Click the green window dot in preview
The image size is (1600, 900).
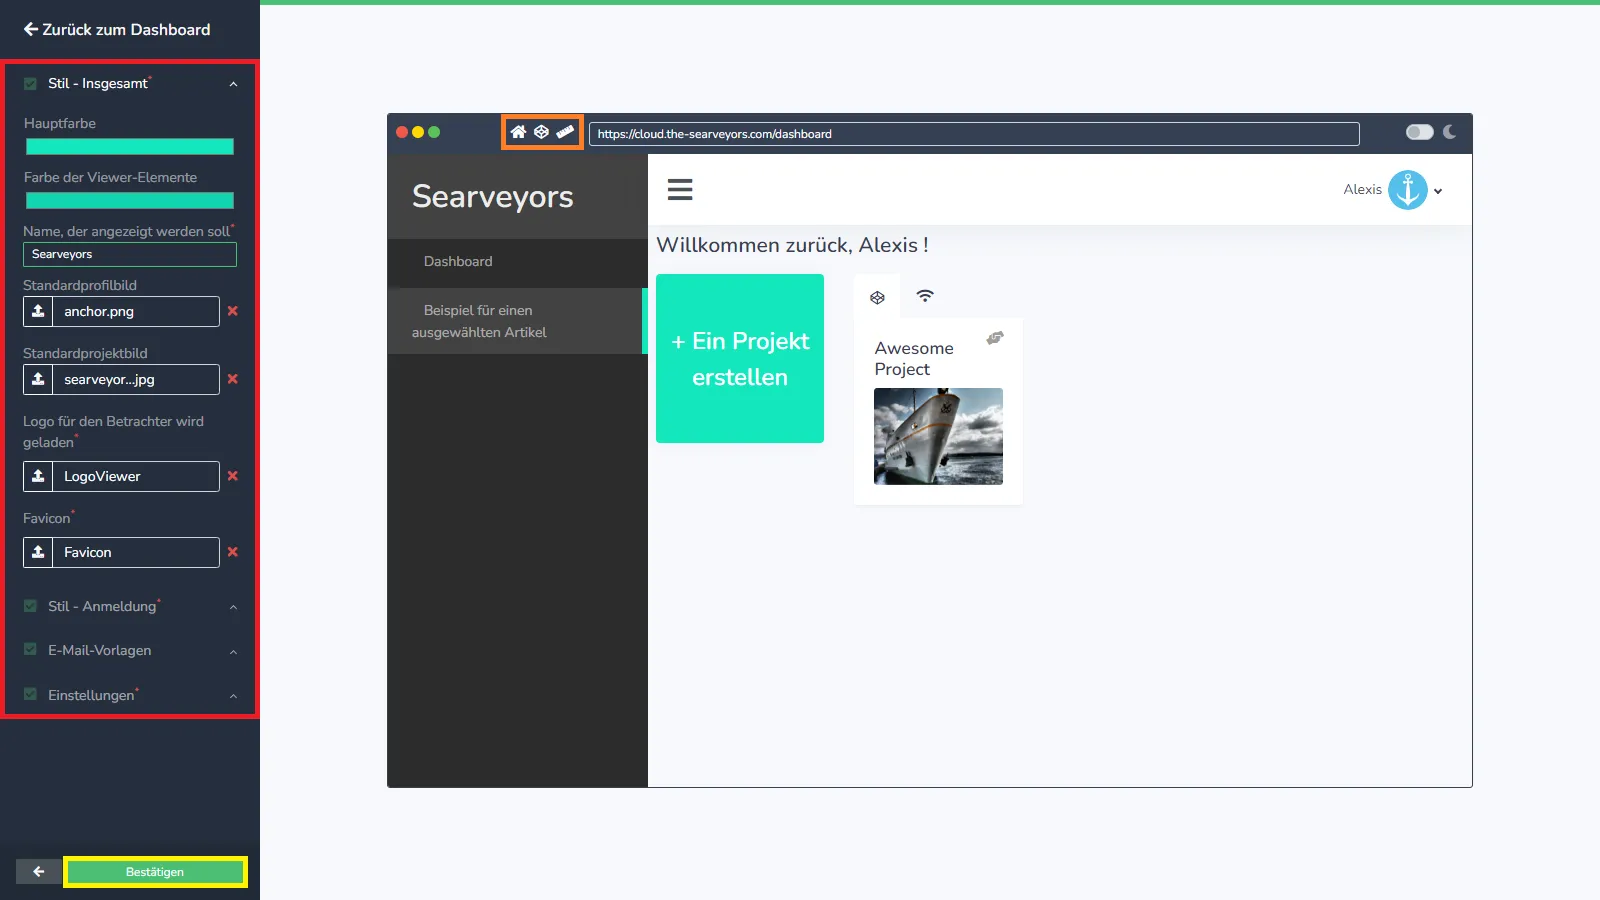click(434, 132)
